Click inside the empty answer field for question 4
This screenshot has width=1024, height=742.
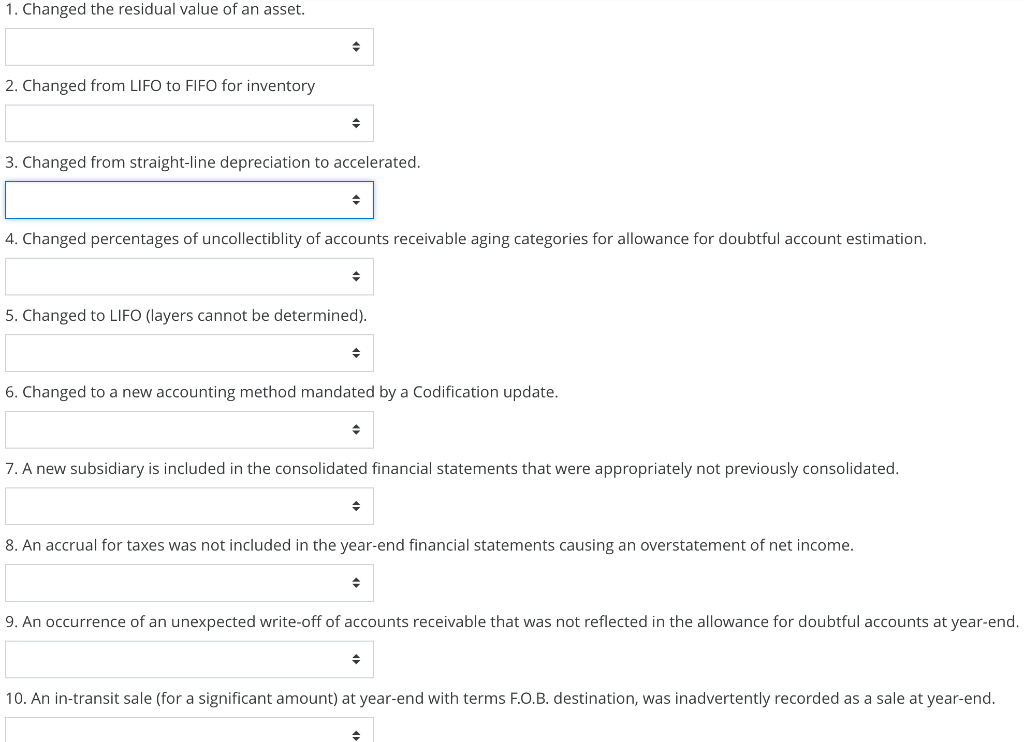(150, 276)
